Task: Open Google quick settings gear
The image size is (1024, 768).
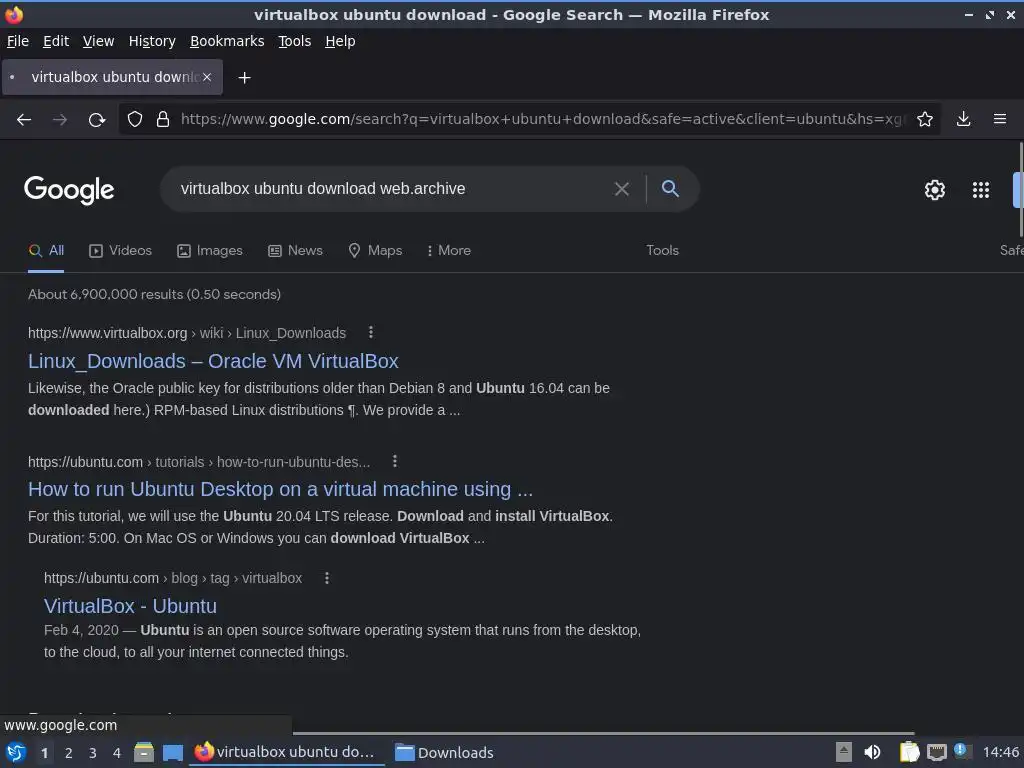Action: point(935,190)
